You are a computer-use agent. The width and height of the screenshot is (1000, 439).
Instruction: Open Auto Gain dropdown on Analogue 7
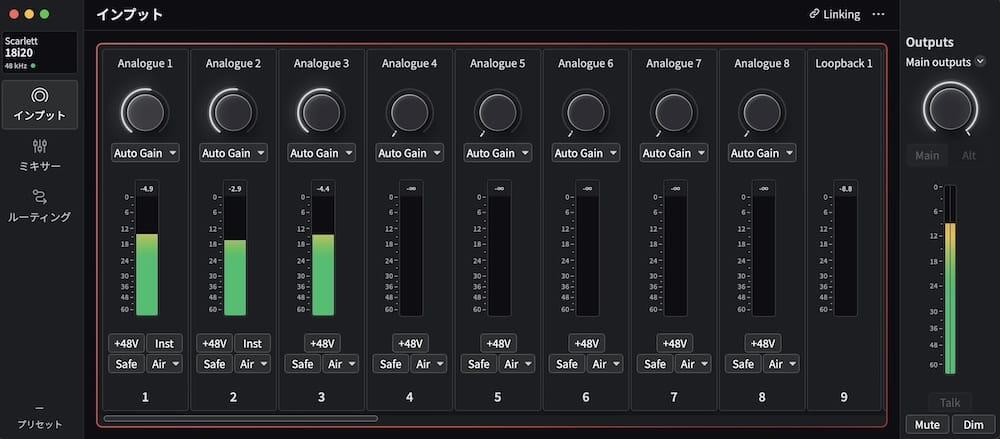point(673,153)
